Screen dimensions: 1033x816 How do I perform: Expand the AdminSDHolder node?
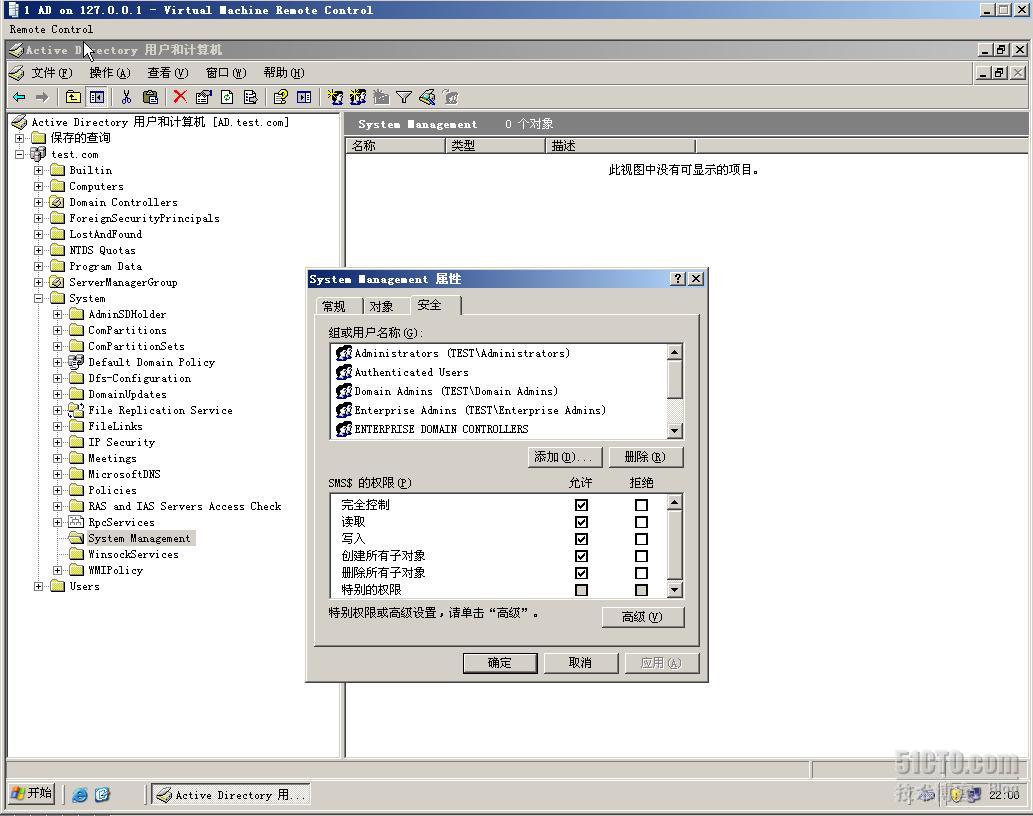tap(57, 314)
